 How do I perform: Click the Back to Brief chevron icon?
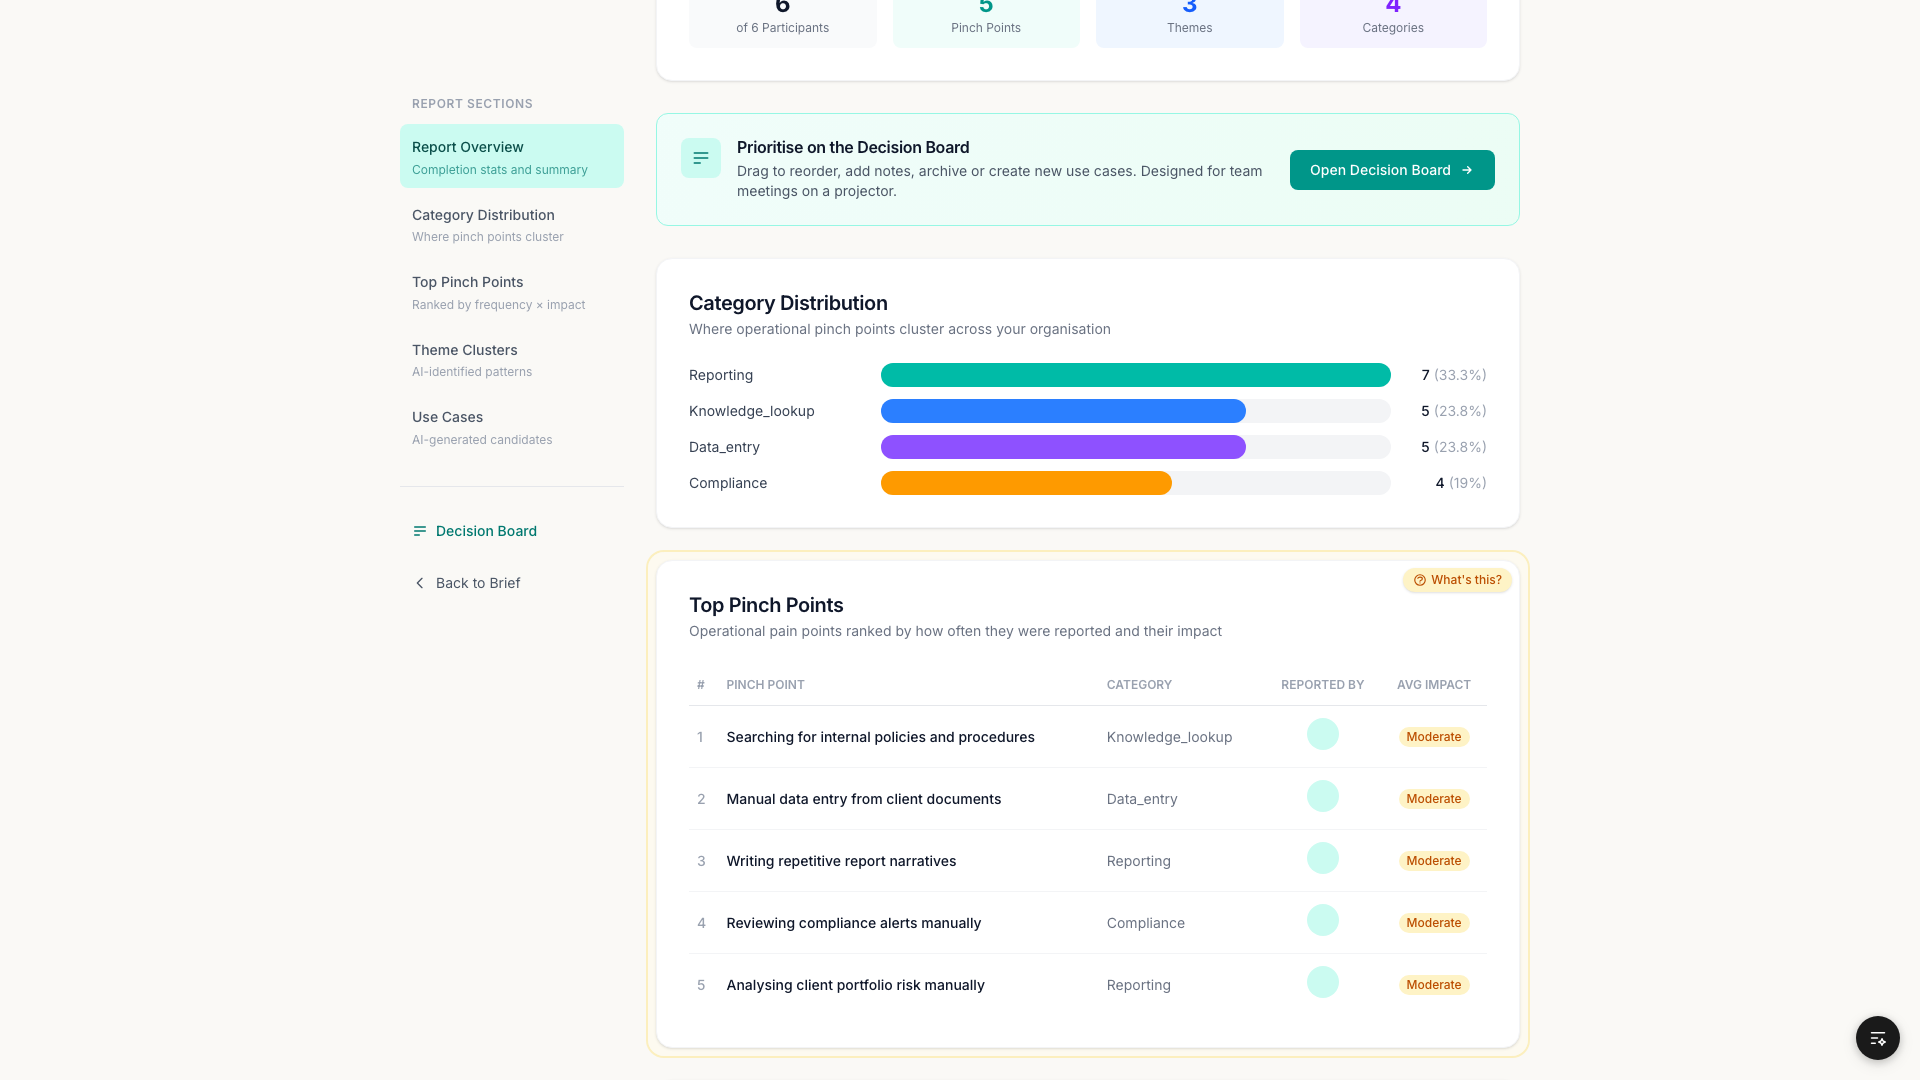(420, 583)
